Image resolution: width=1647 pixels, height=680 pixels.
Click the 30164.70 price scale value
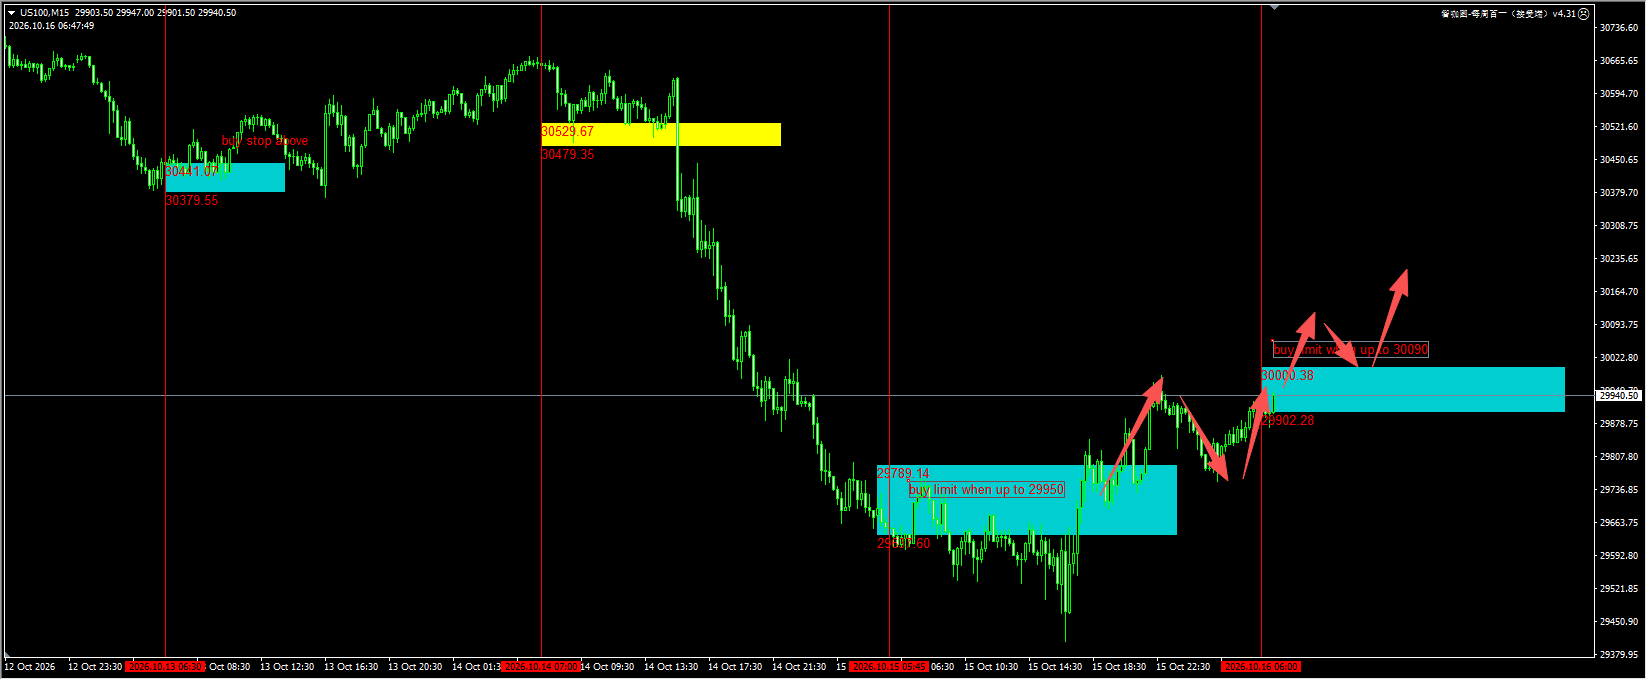pos(1619,292)
